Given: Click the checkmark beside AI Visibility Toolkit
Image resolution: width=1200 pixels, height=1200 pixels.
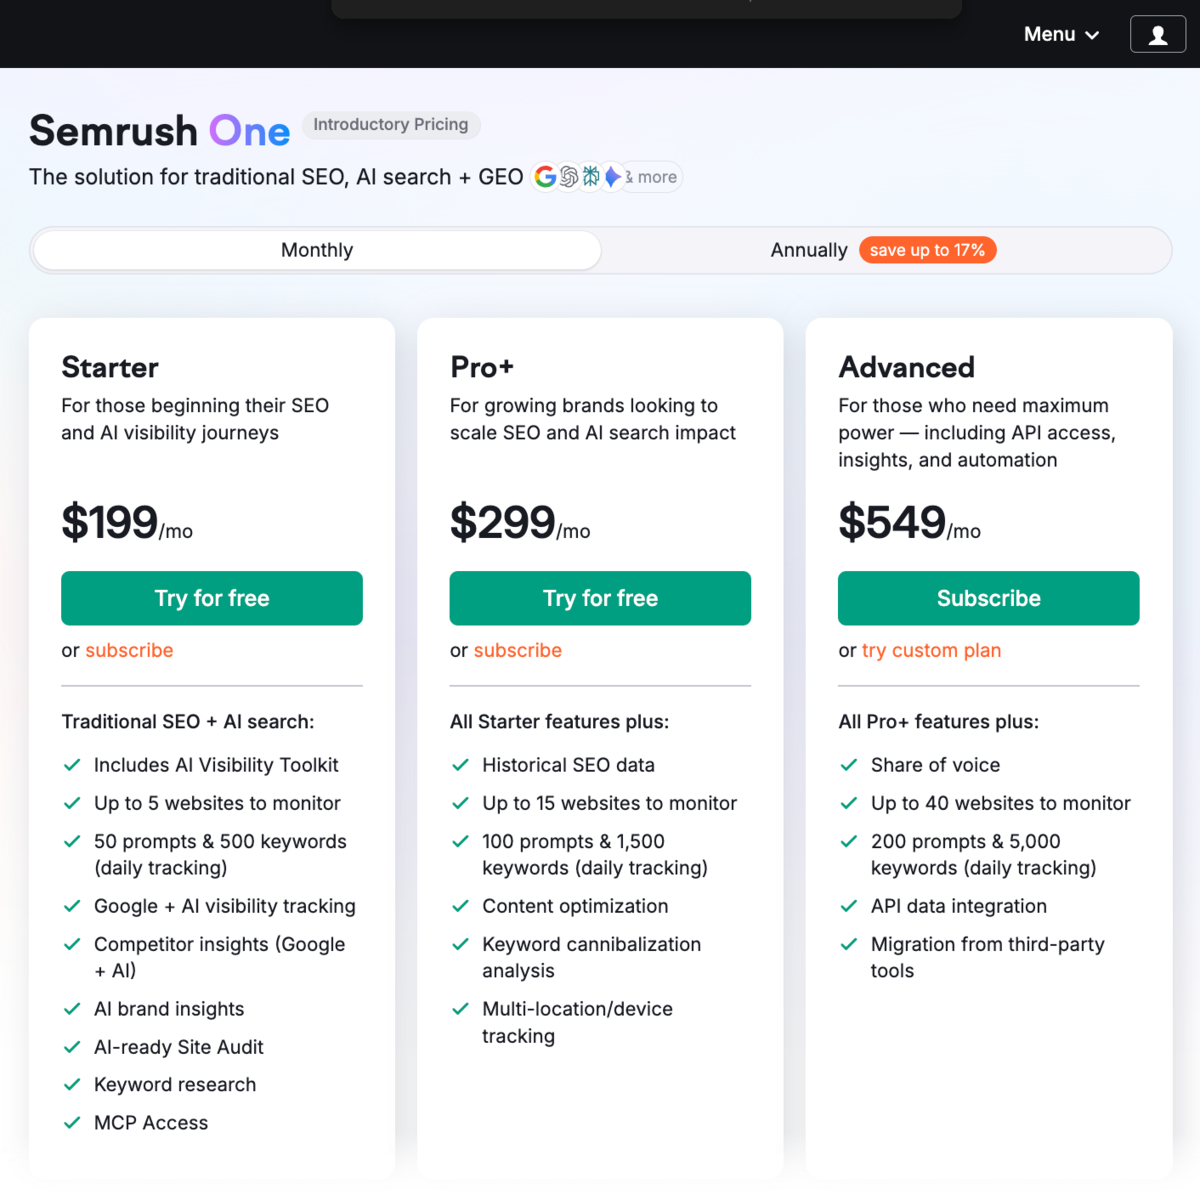Looking at the screenshot, I should [72, 764].
